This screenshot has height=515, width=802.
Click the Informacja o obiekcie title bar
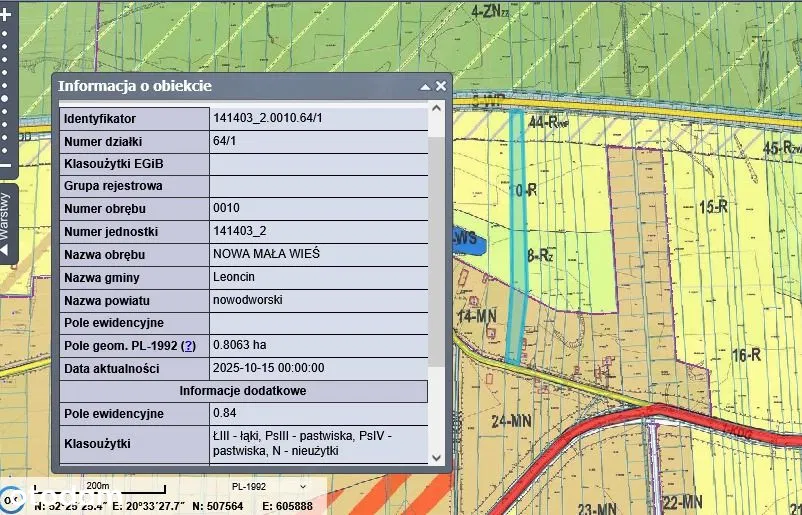click(x=230, y=86)
